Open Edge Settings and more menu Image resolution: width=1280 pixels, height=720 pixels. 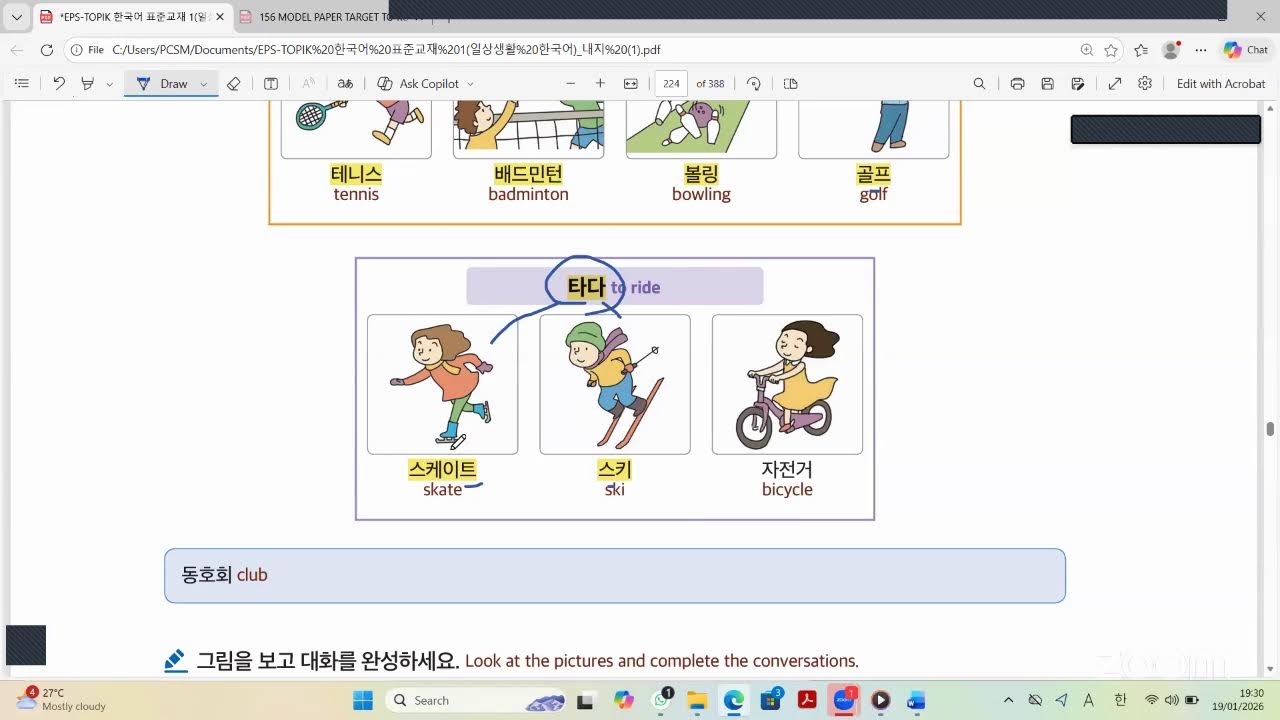1201,50
